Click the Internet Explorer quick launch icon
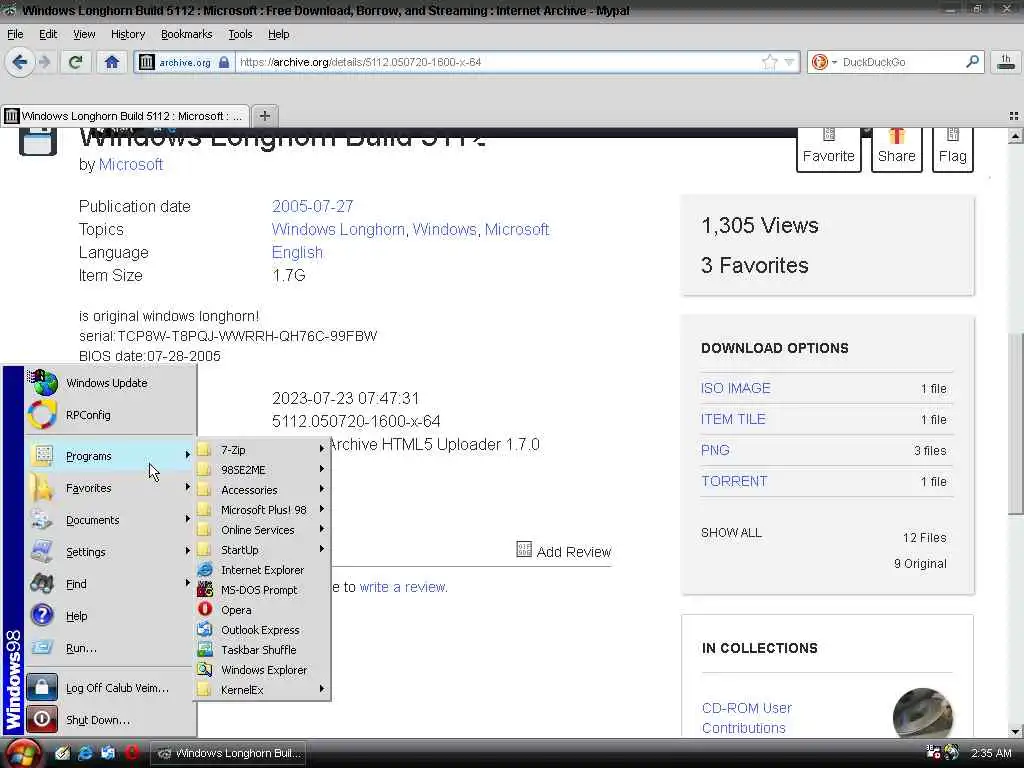Viewport: 1024px width, 768px height. pyautogui.click(x=86, y=753)
